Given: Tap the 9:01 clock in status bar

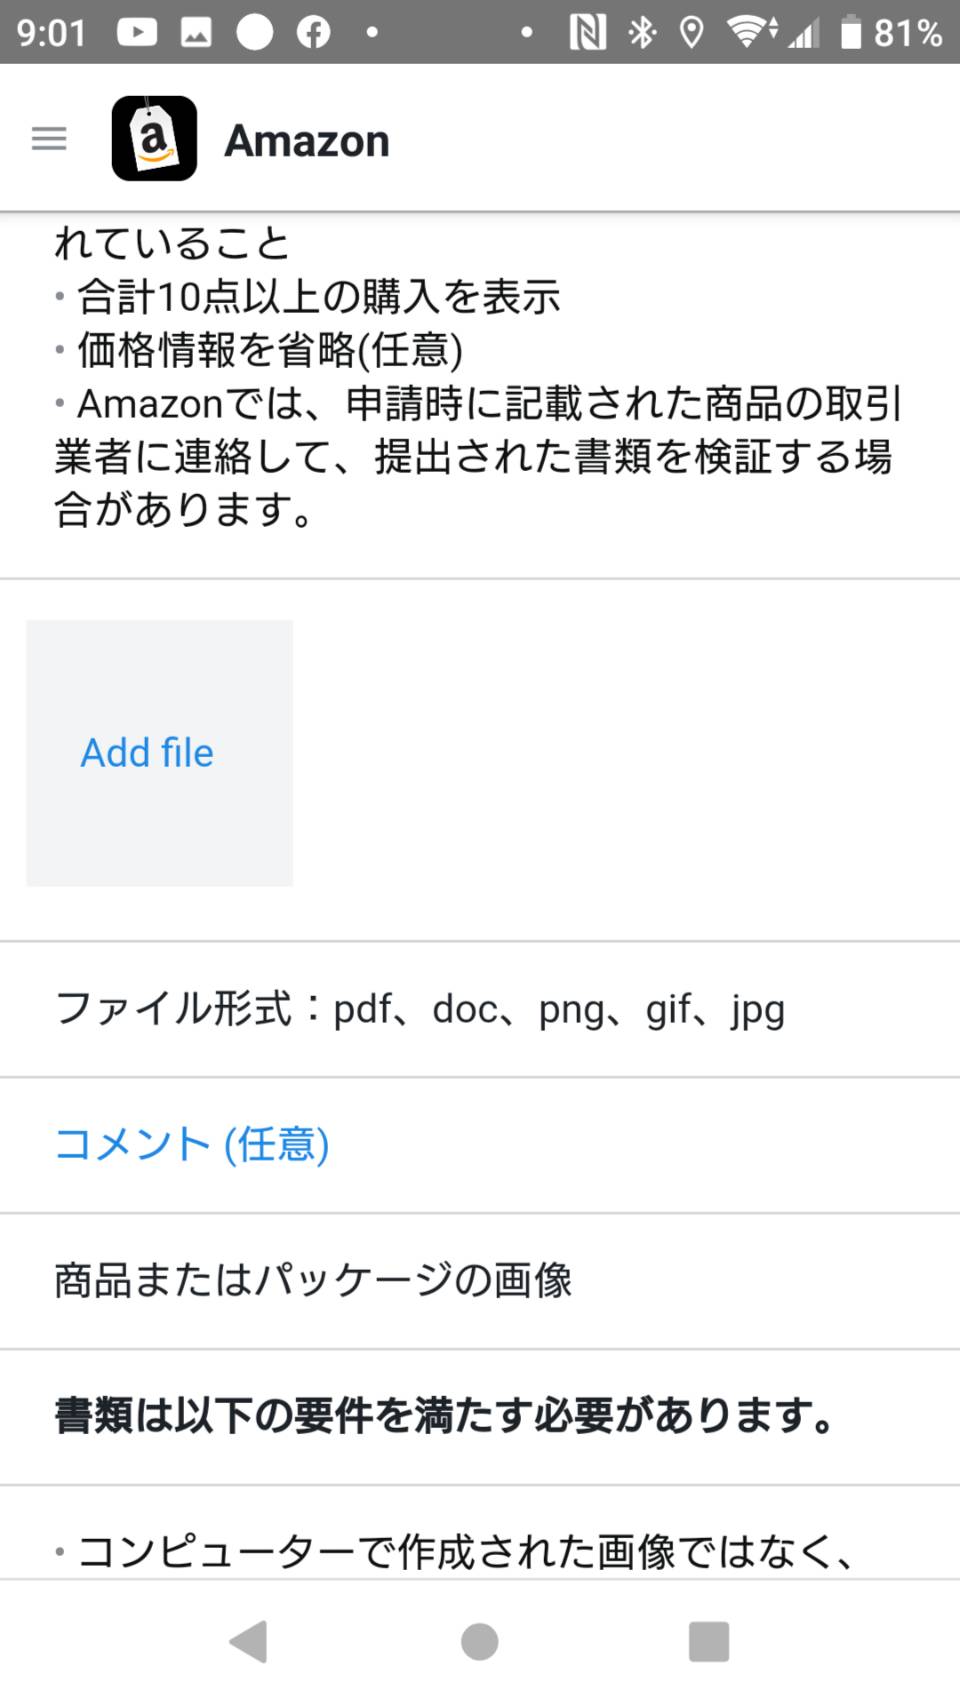Looking at the screenshot, I should coord(52,33).
